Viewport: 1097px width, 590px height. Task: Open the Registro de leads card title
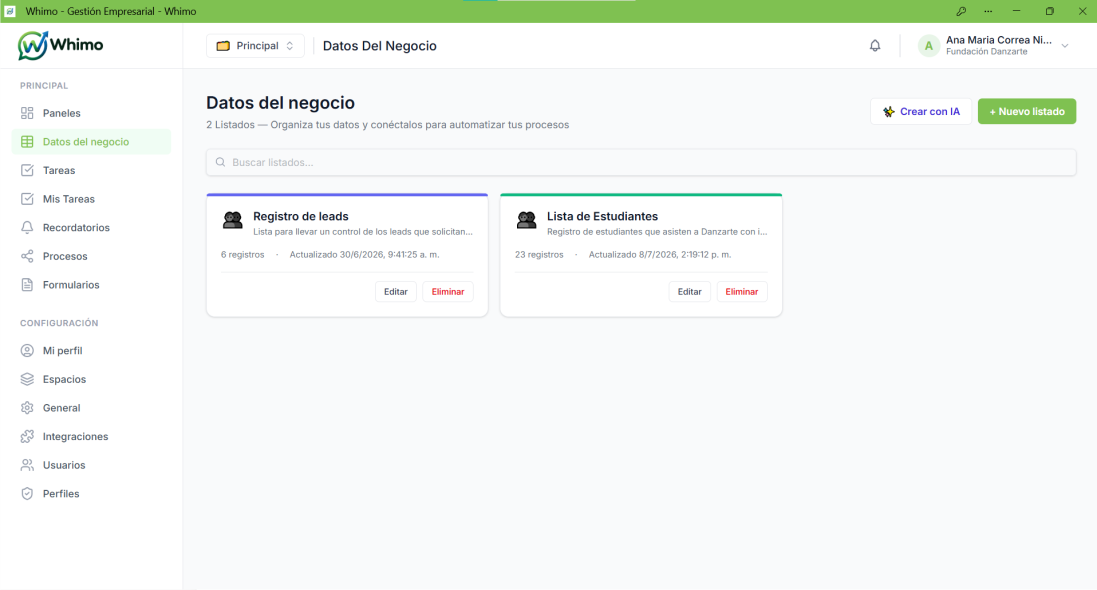(x=301, y=216)
